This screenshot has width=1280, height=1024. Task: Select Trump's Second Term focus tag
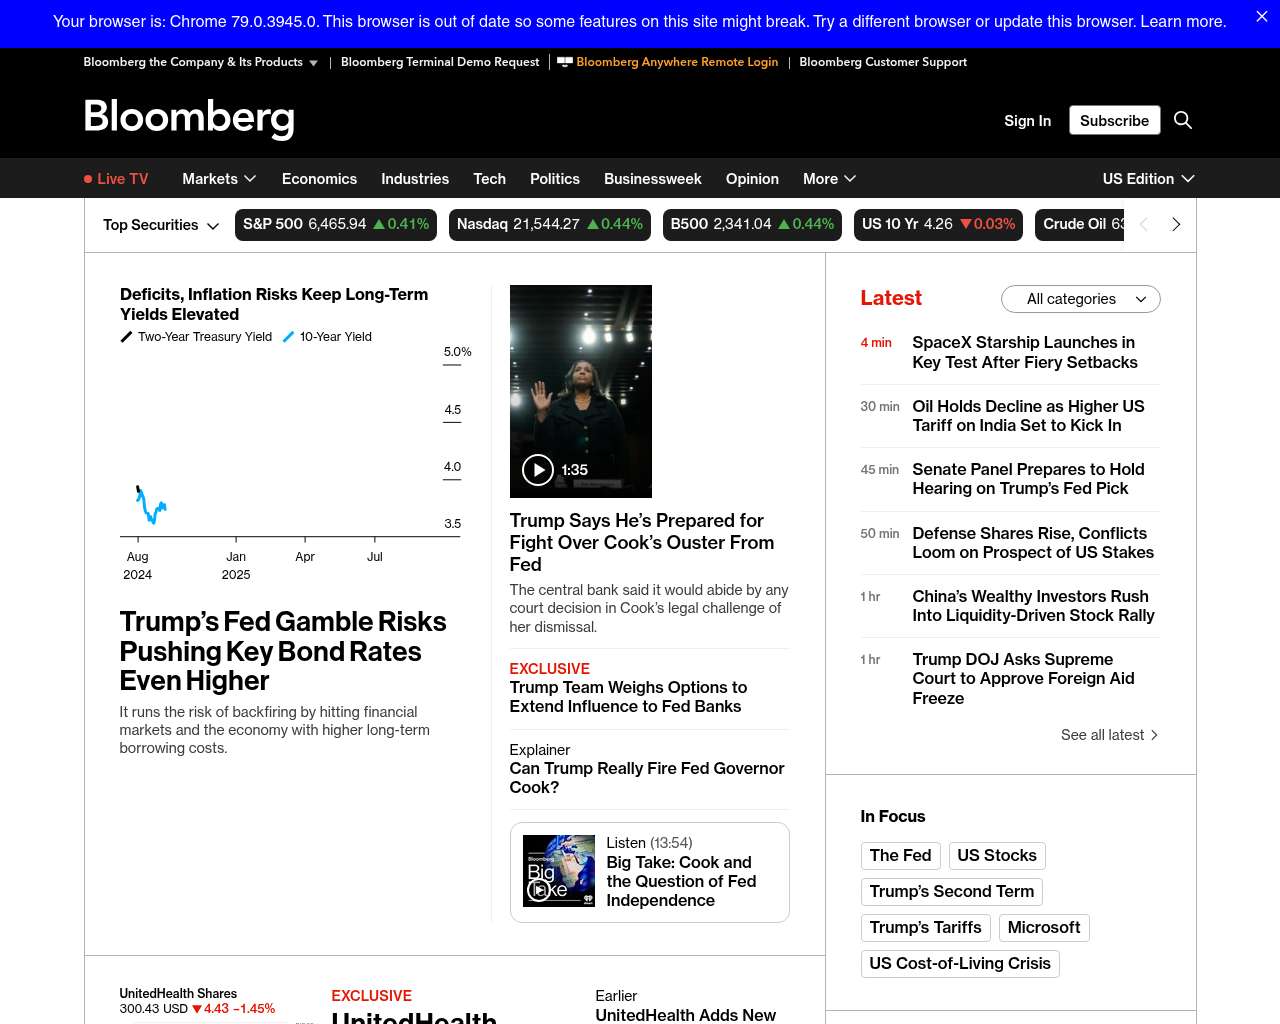tap(952, 892)
